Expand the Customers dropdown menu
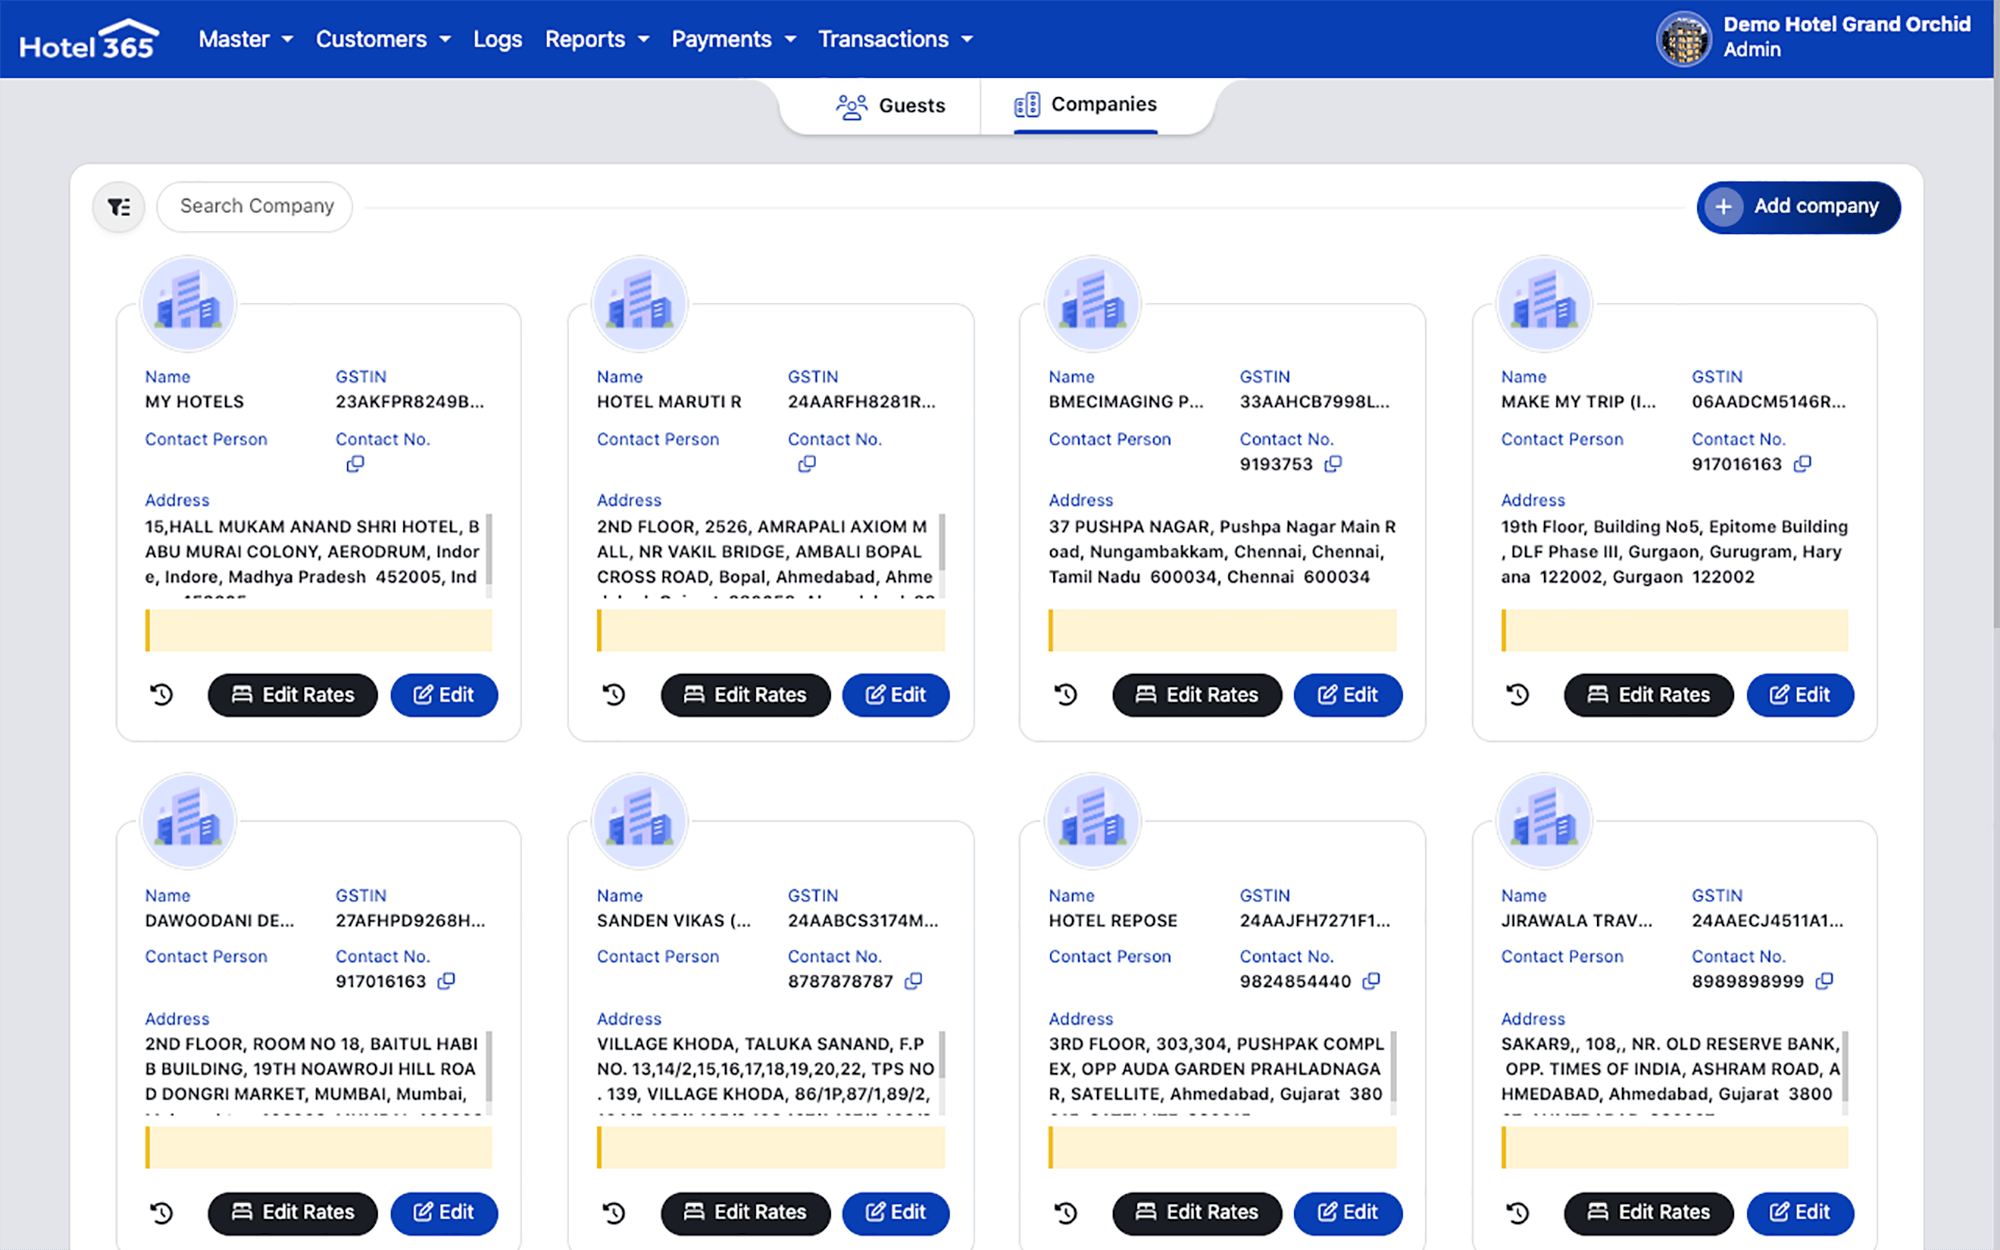Screen dimensions: 2000x1250 pyautogui.click(x=383, y=39)
